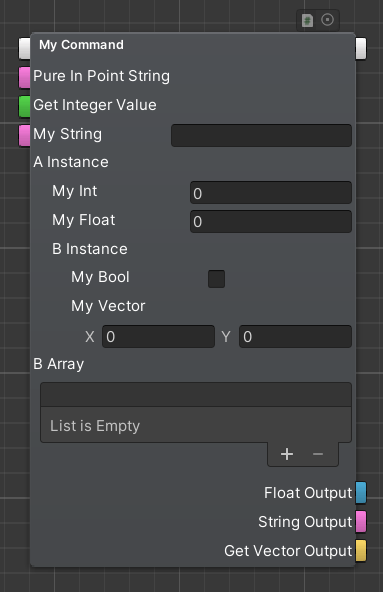This screenshot has height=592, width=383.
Task: Click the Y label of My Vector
Action: (226, 337)
